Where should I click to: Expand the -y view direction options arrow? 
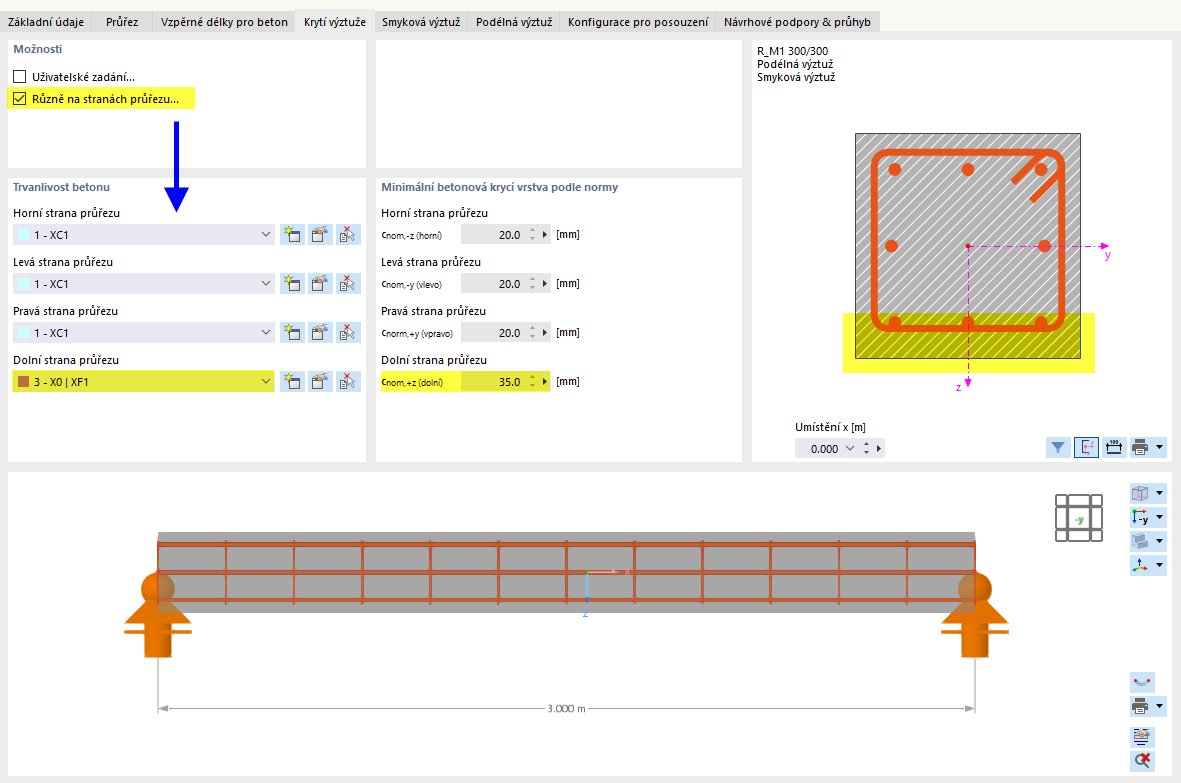(x=1159, y=517)
